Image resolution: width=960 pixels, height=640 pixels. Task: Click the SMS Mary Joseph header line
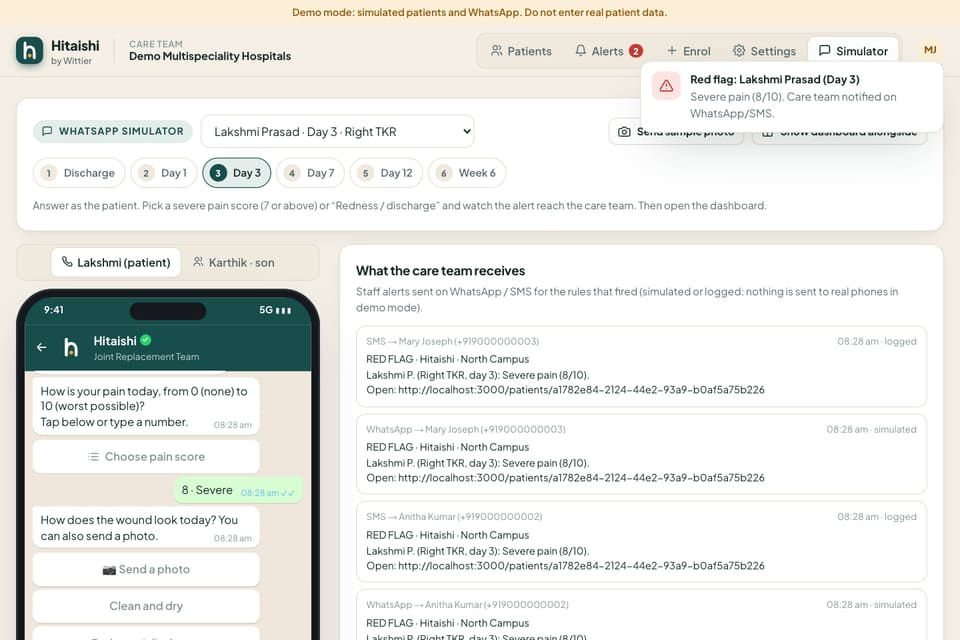click(x=452, y=342)
